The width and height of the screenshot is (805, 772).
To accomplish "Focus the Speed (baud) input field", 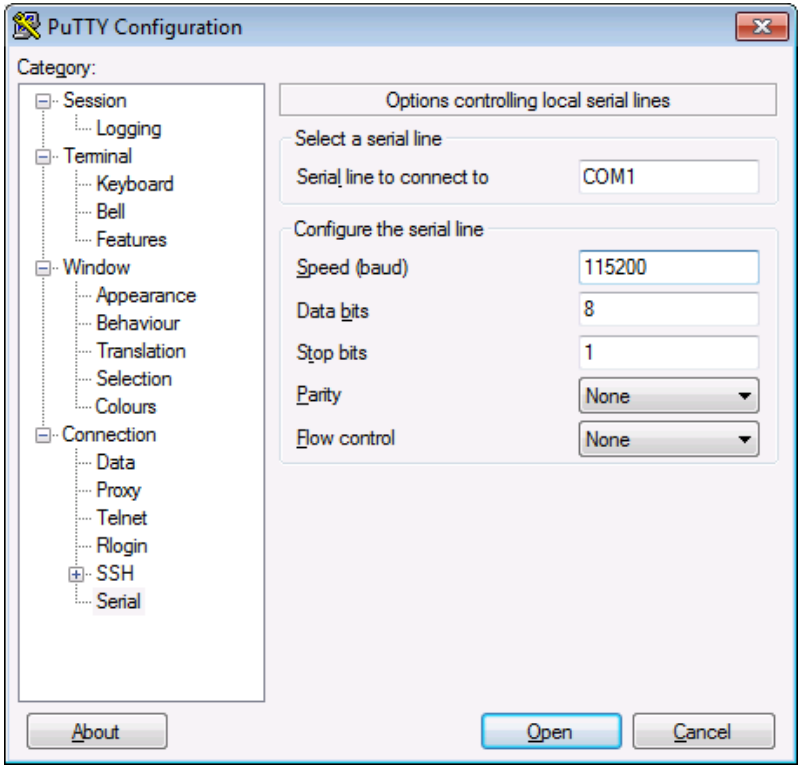I will [668, 267].
